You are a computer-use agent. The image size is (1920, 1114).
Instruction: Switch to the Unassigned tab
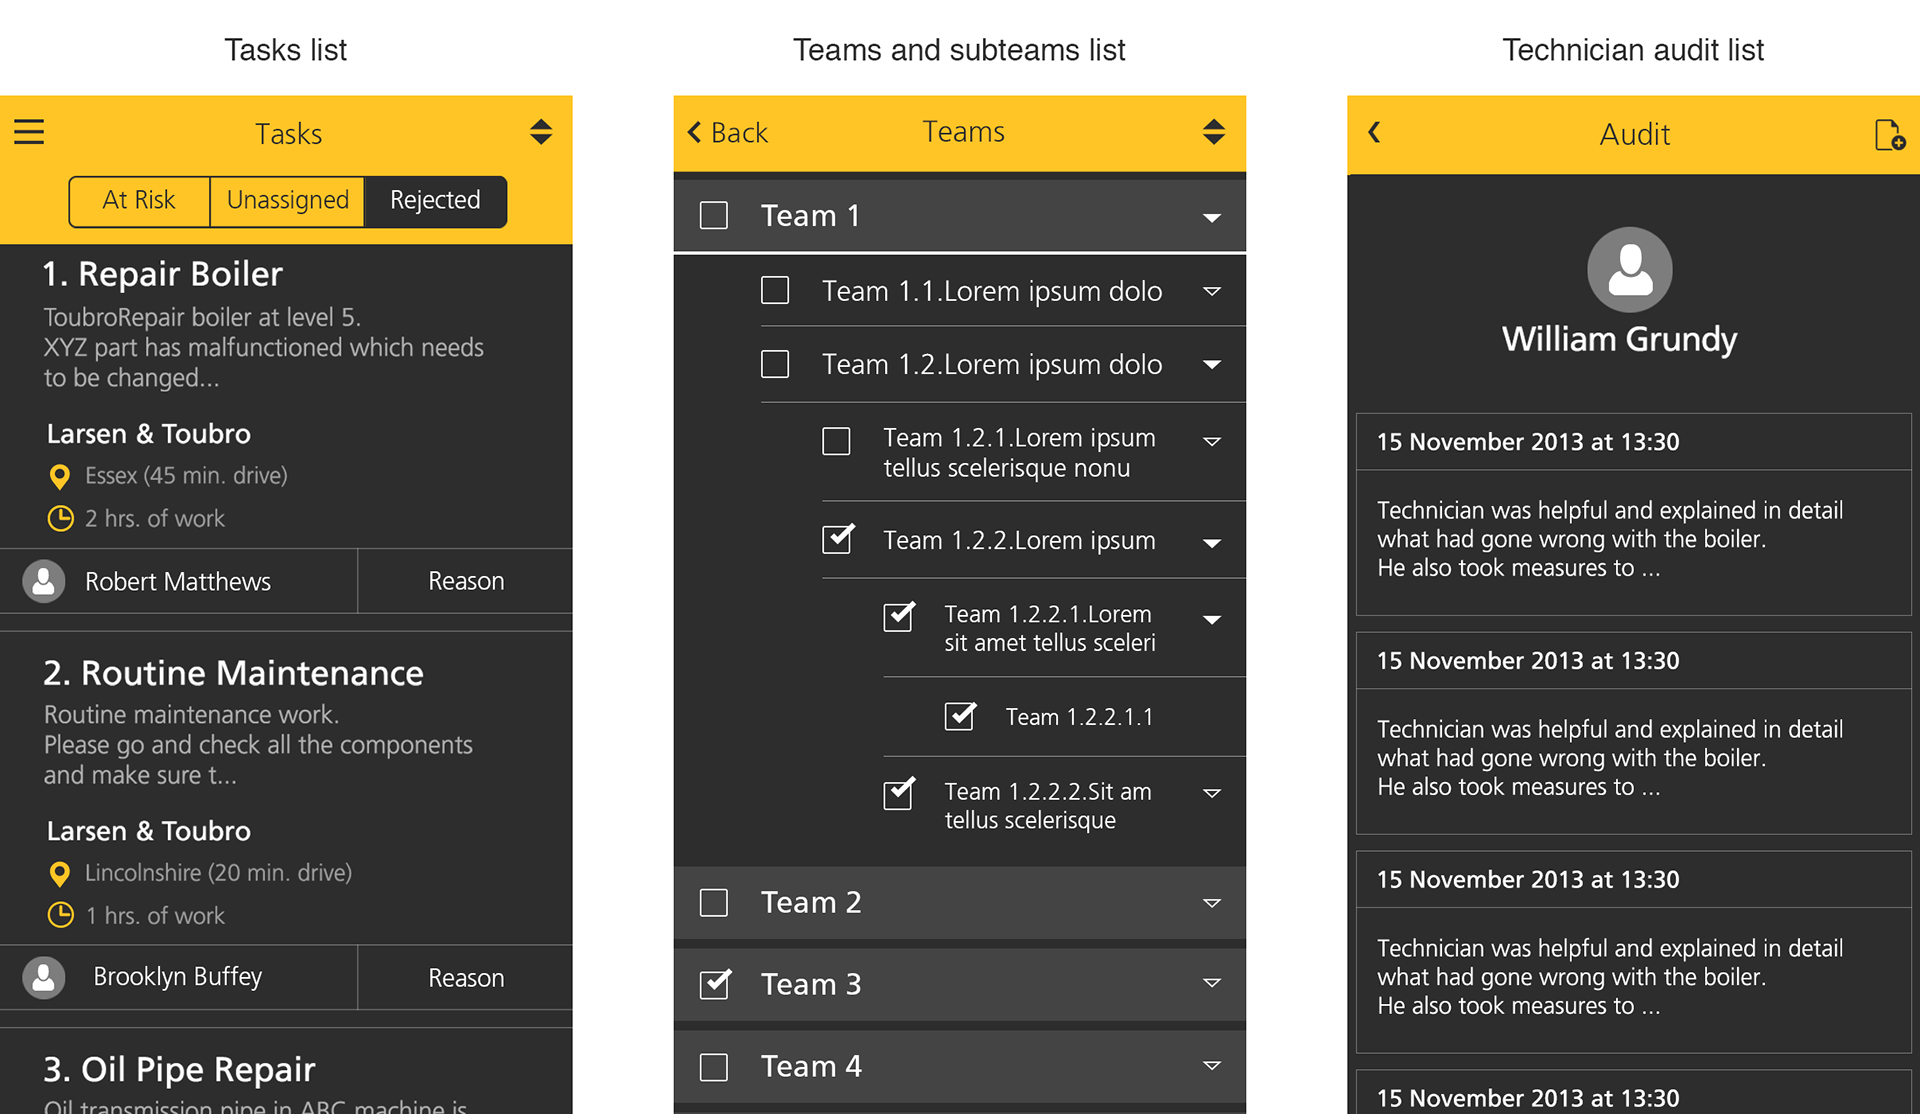(288, 201)
